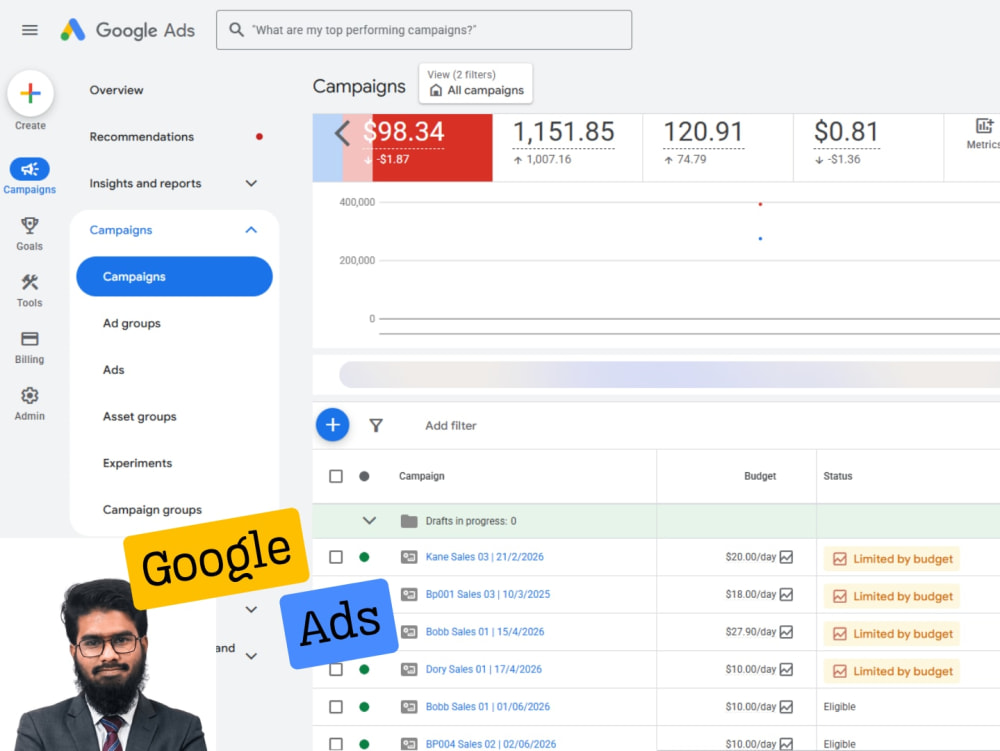Collapse the Drafts in progress row
Viewport: 1000px width, 751px height.
(369, 520)
